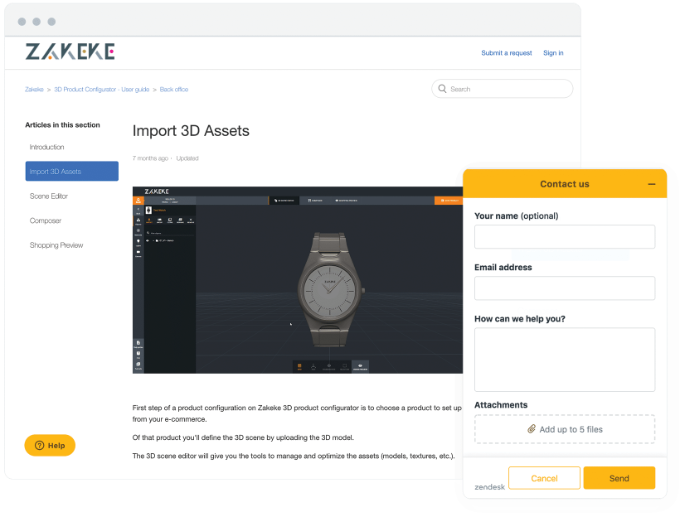The height and width of the screenshot is (530, 680).
Task: Click 'Articles in this section' heading
Action: (x=62, y=125)
